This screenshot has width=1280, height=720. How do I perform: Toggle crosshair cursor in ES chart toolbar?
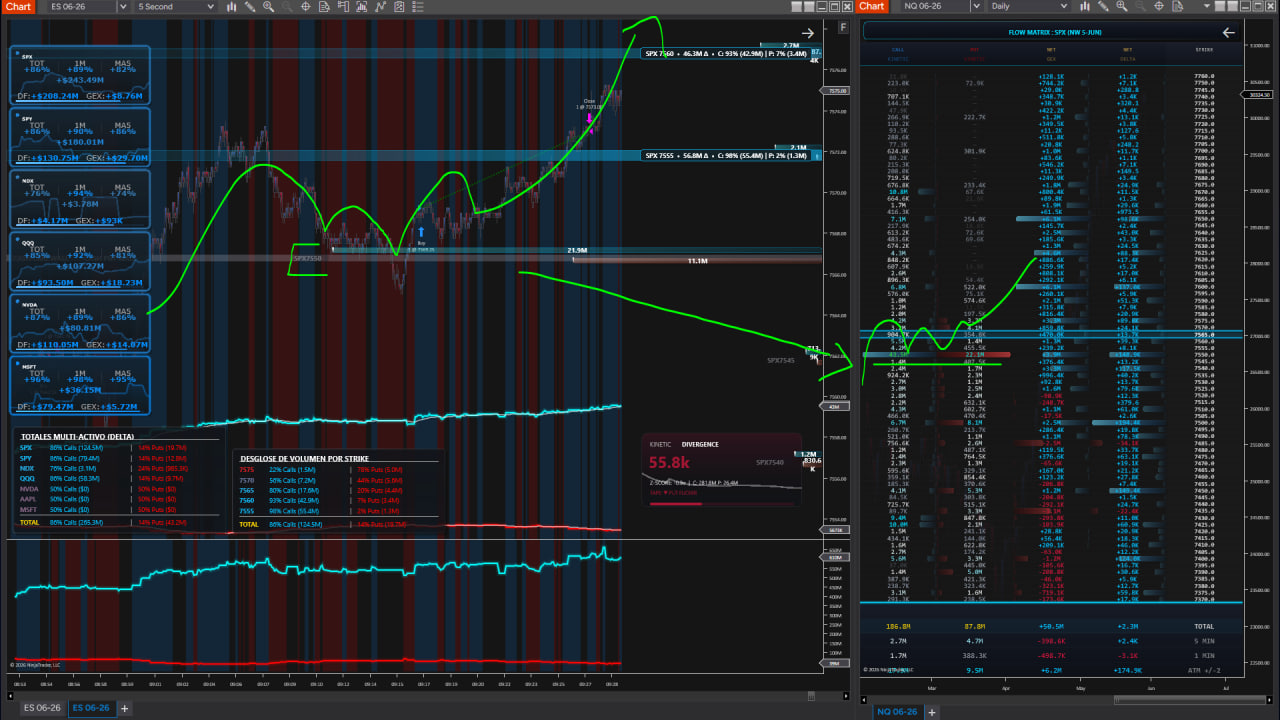click(x=305, y=7)
